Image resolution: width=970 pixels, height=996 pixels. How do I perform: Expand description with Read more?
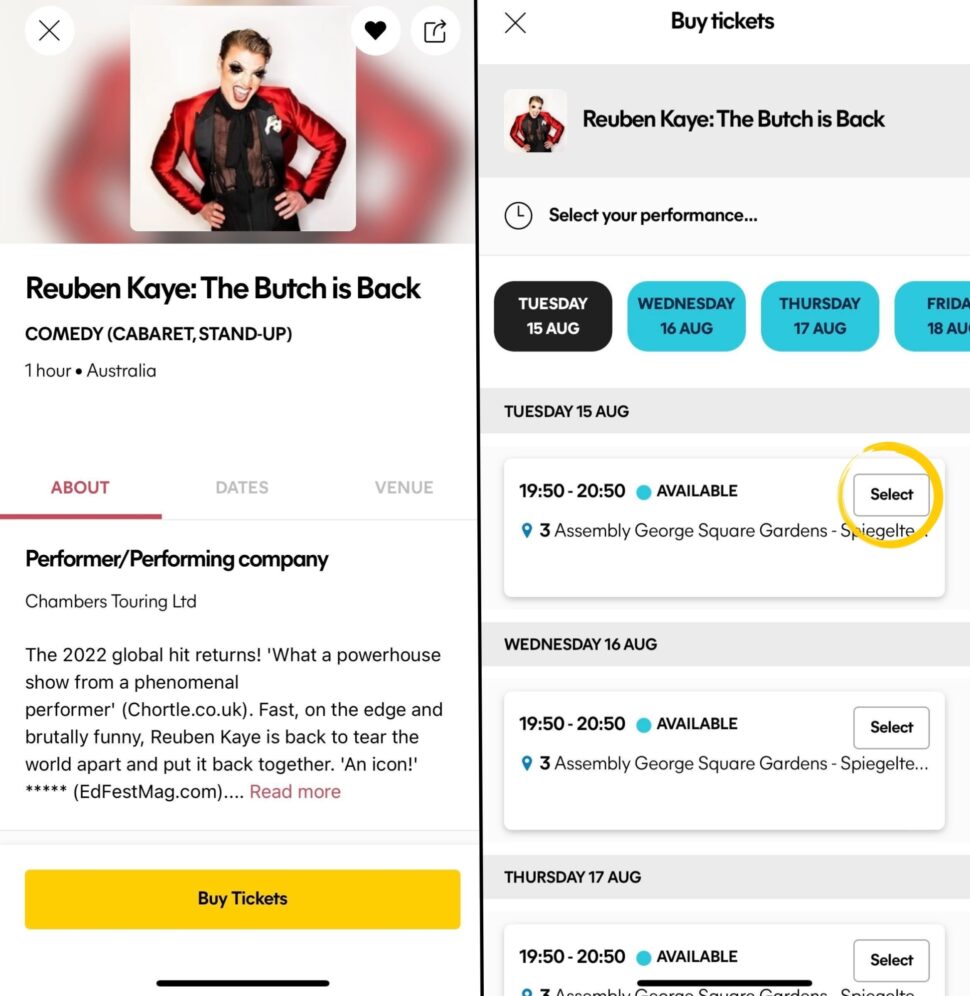(x=295, y=791)
